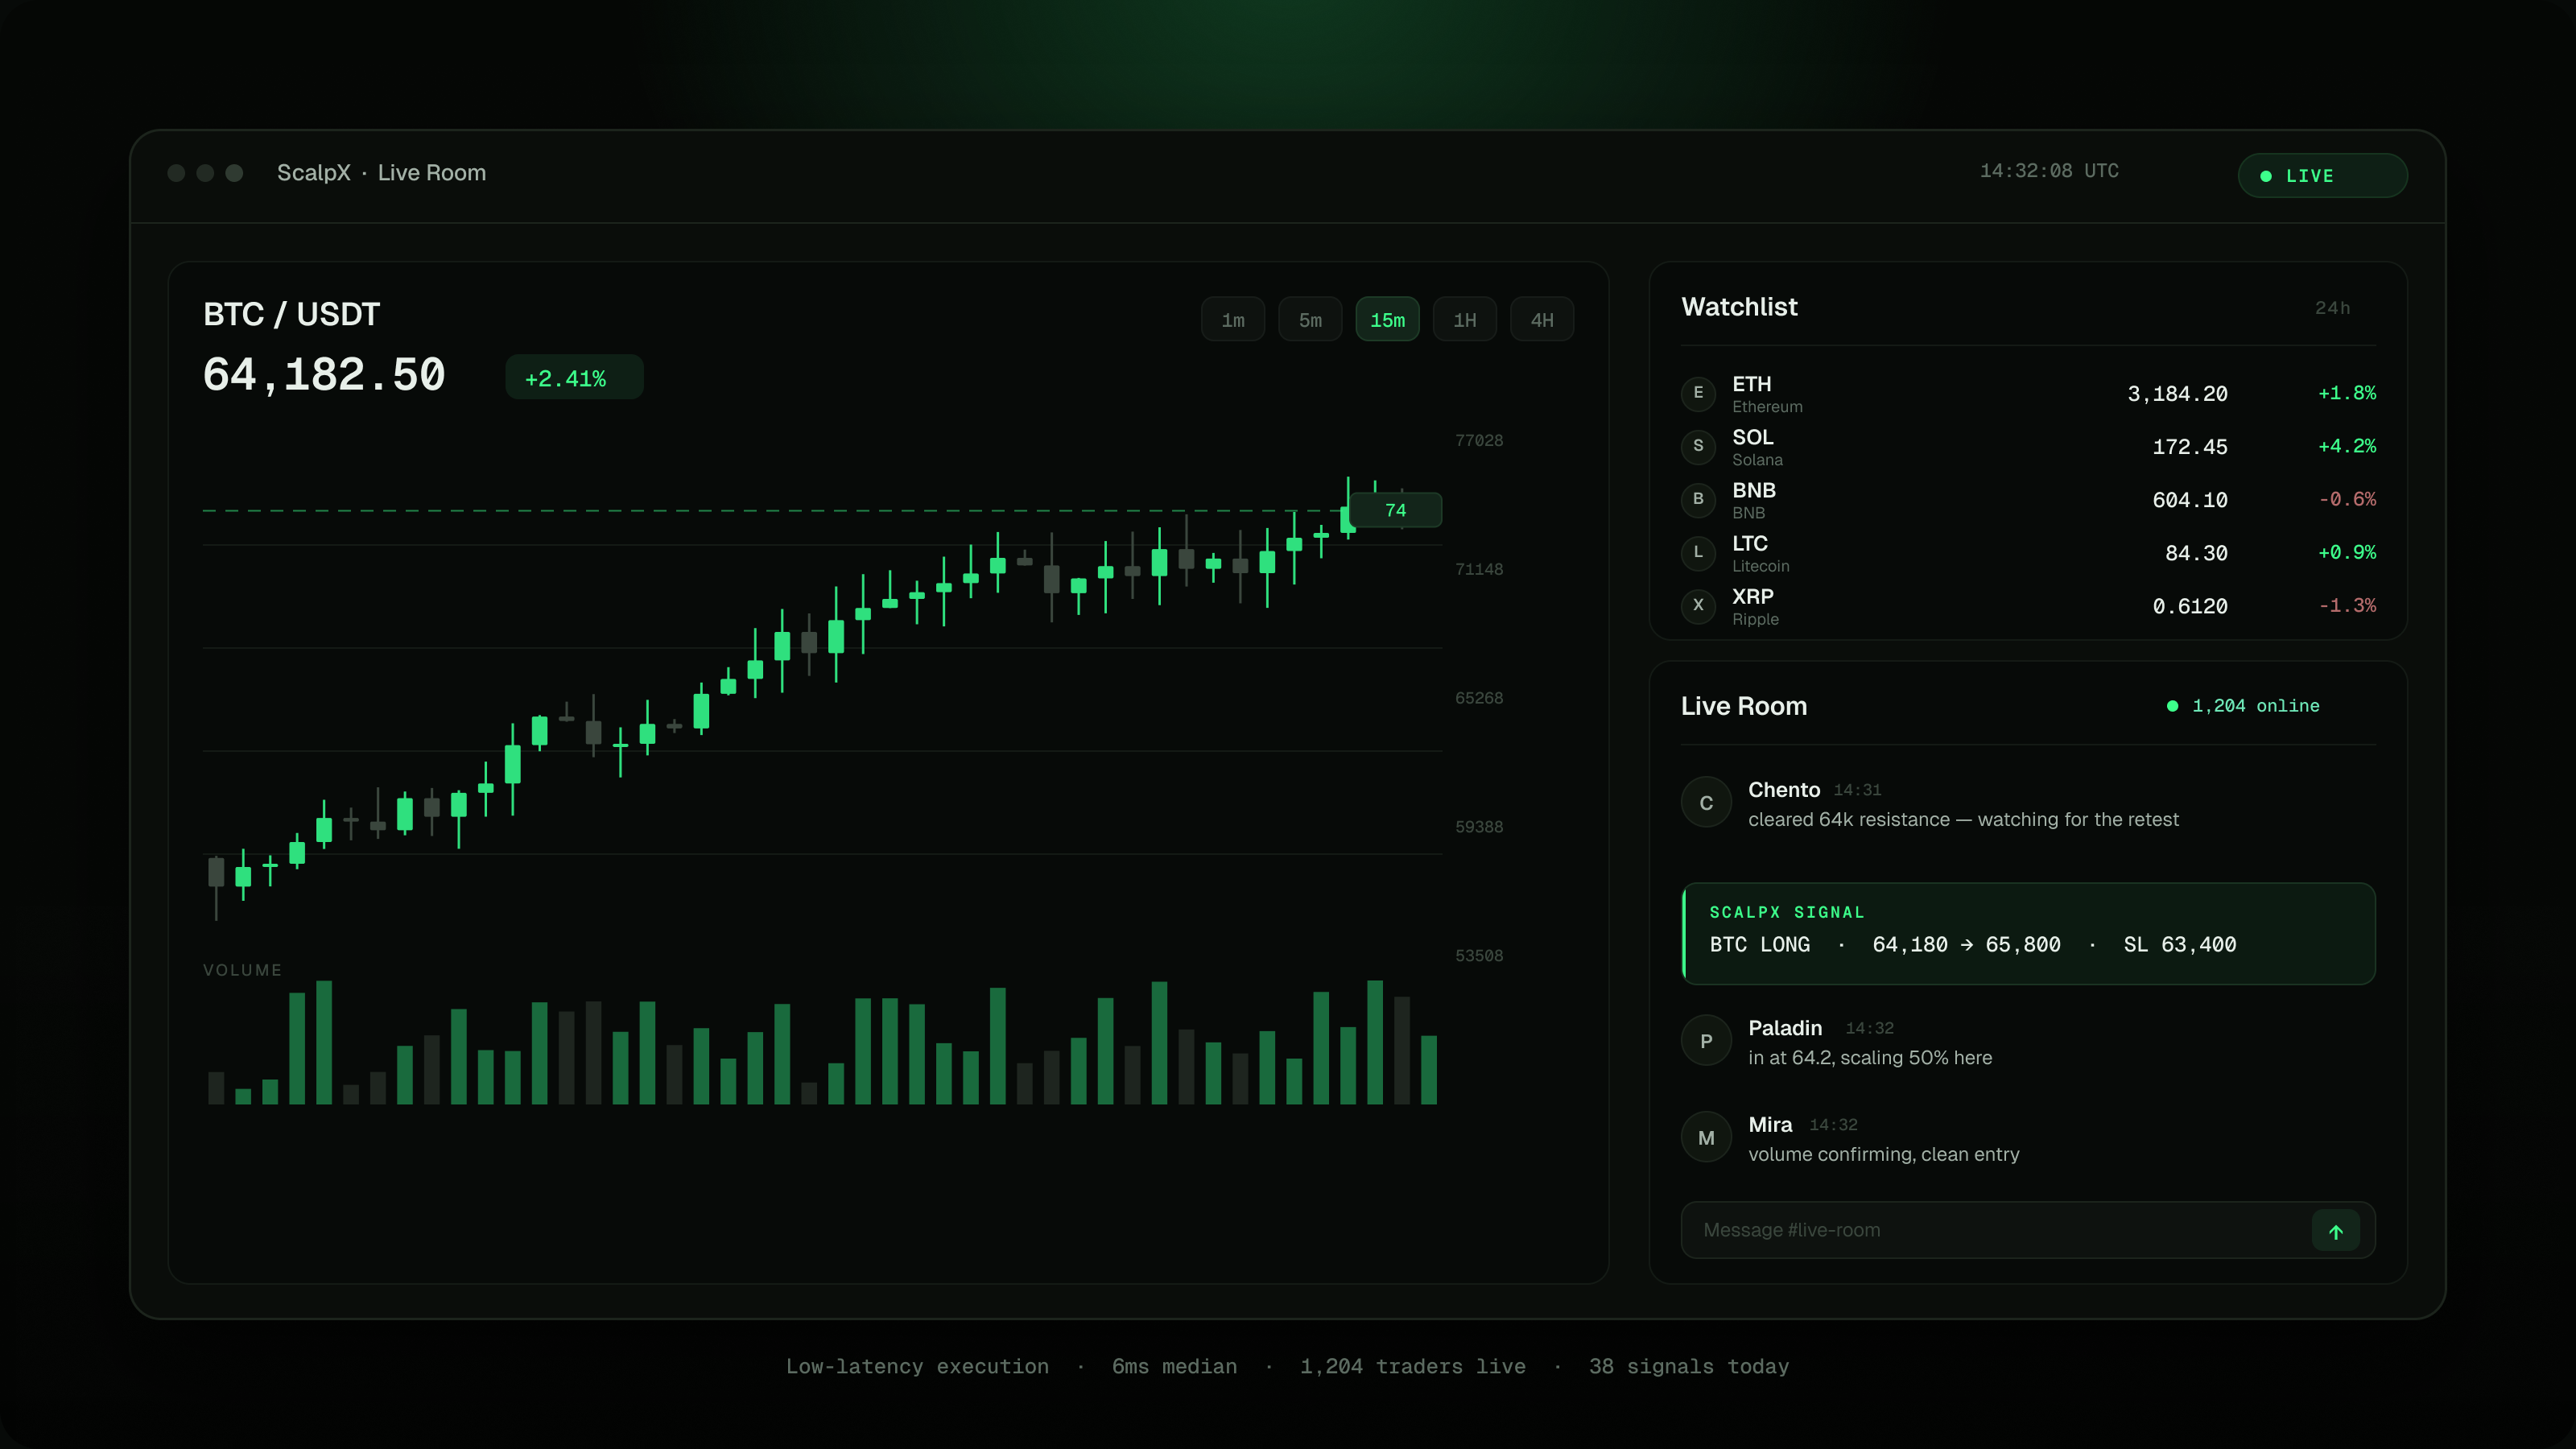Click the Live Room panel heading
Image resolution: width=2576 pixels, height=1449 pixels.
[1744, 706]
